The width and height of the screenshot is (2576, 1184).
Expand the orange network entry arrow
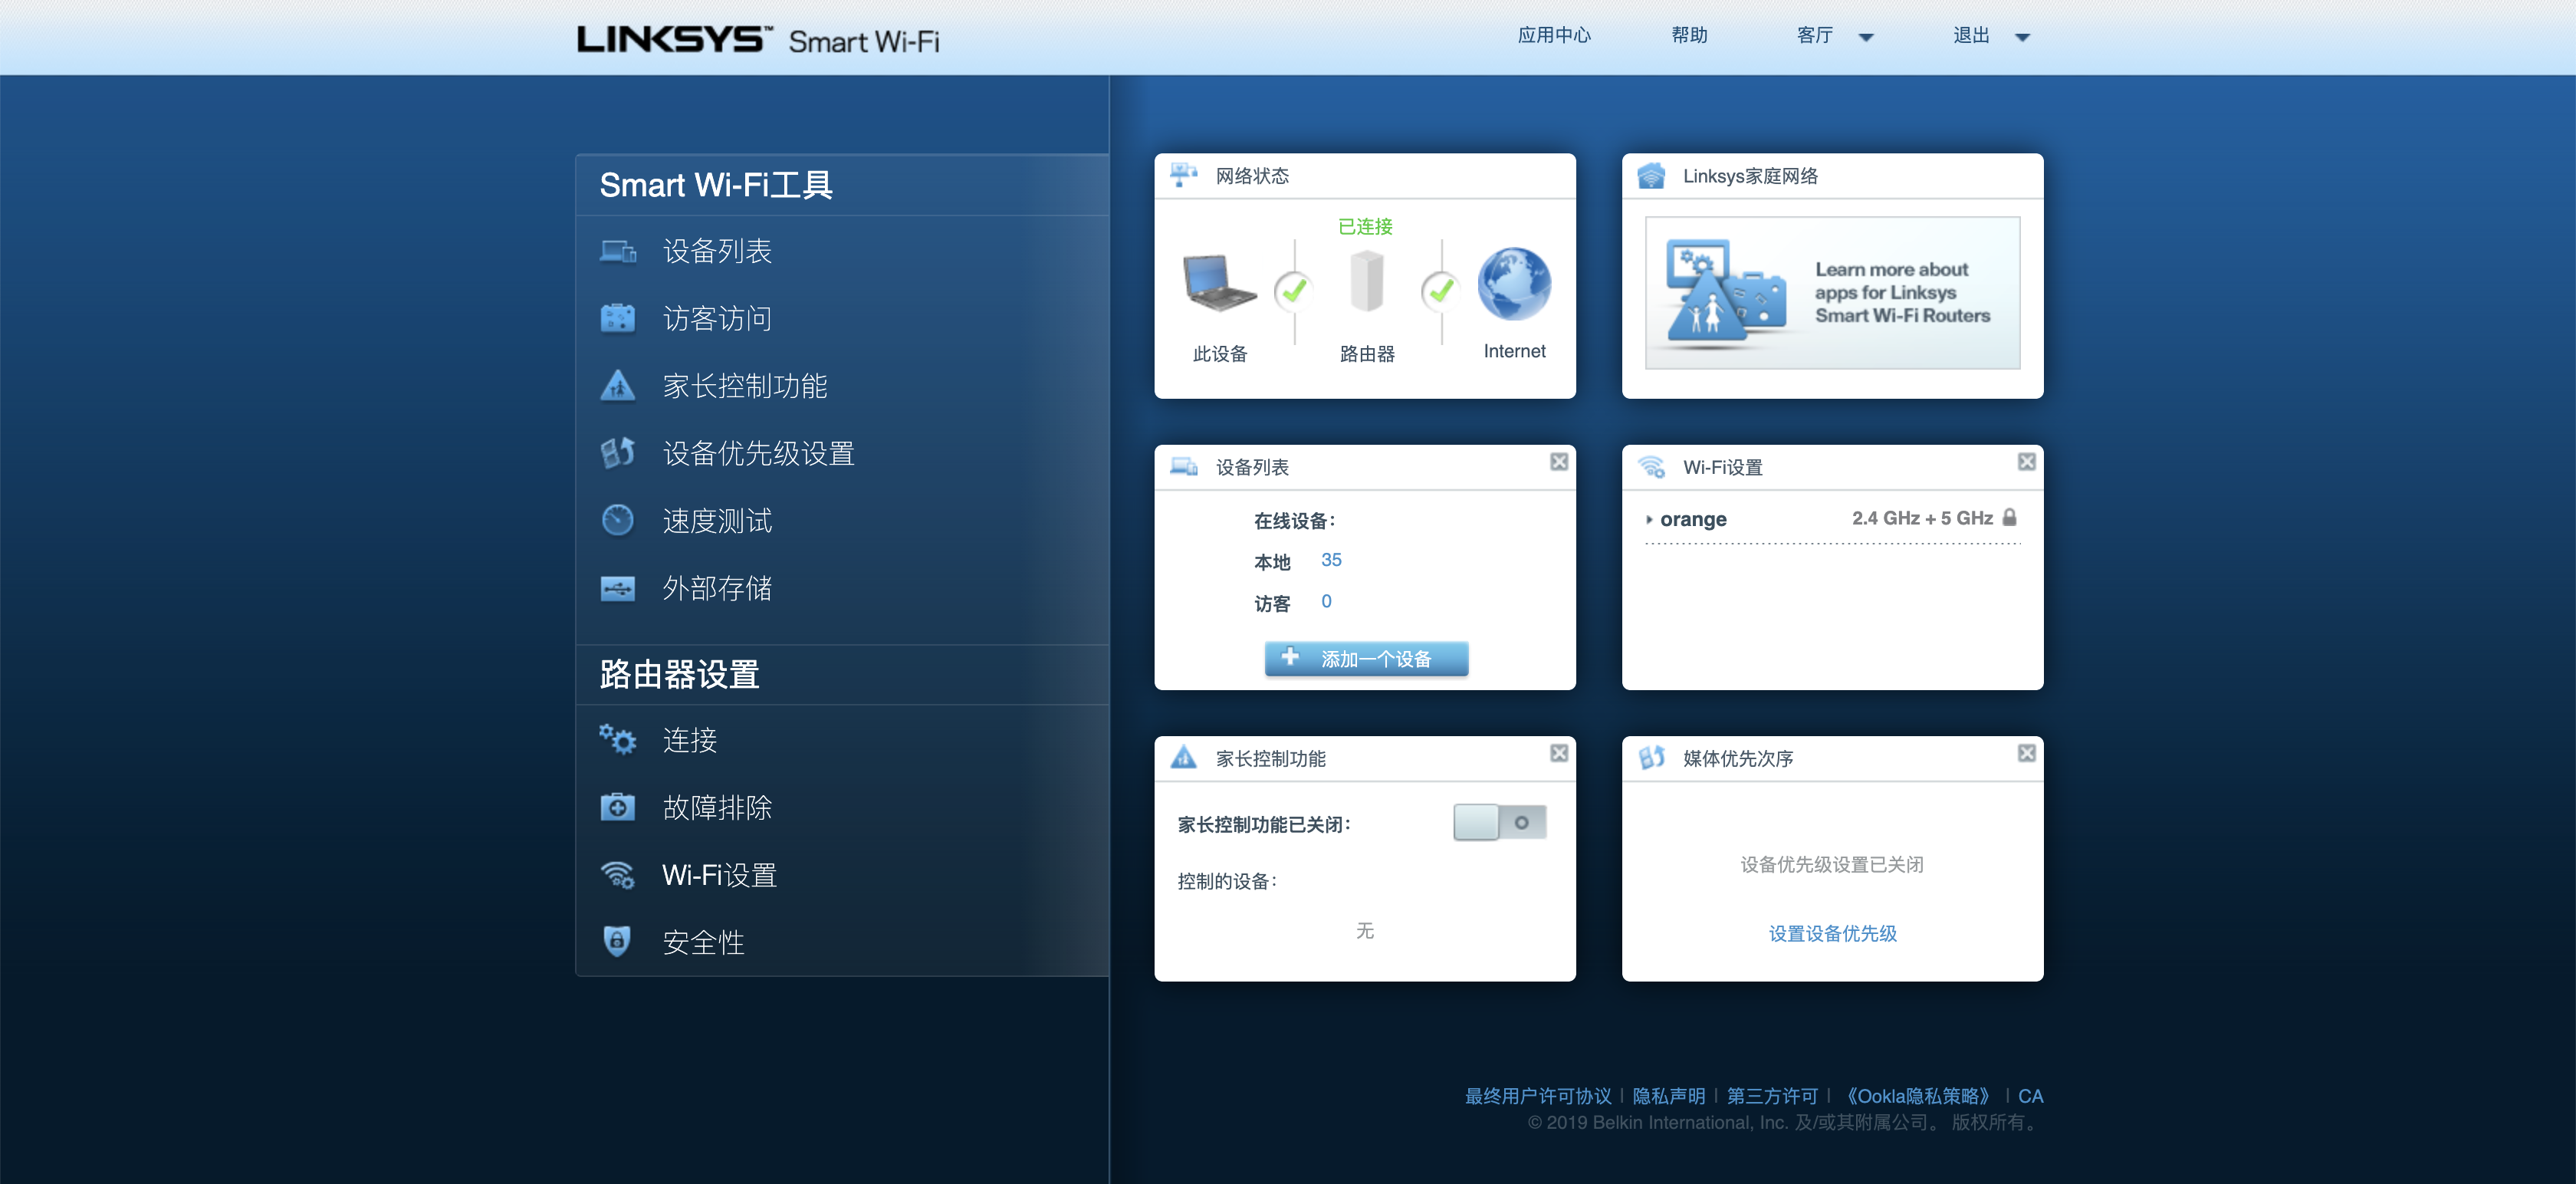pos(1649,520)
